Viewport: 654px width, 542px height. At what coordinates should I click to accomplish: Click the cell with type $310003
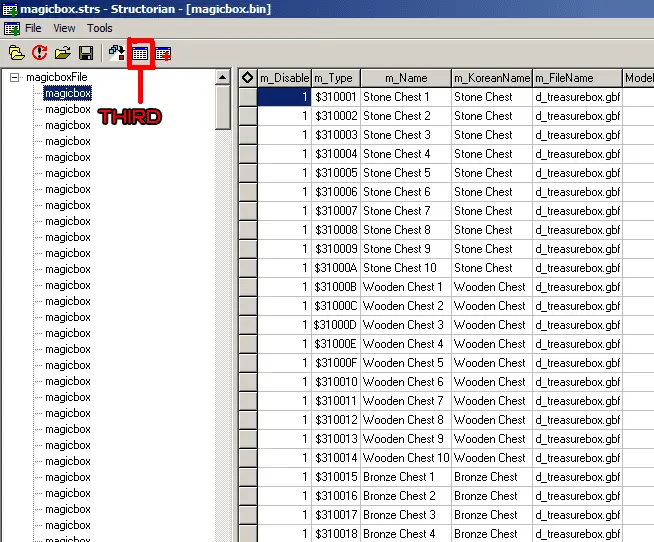click(x=336, y=135)
